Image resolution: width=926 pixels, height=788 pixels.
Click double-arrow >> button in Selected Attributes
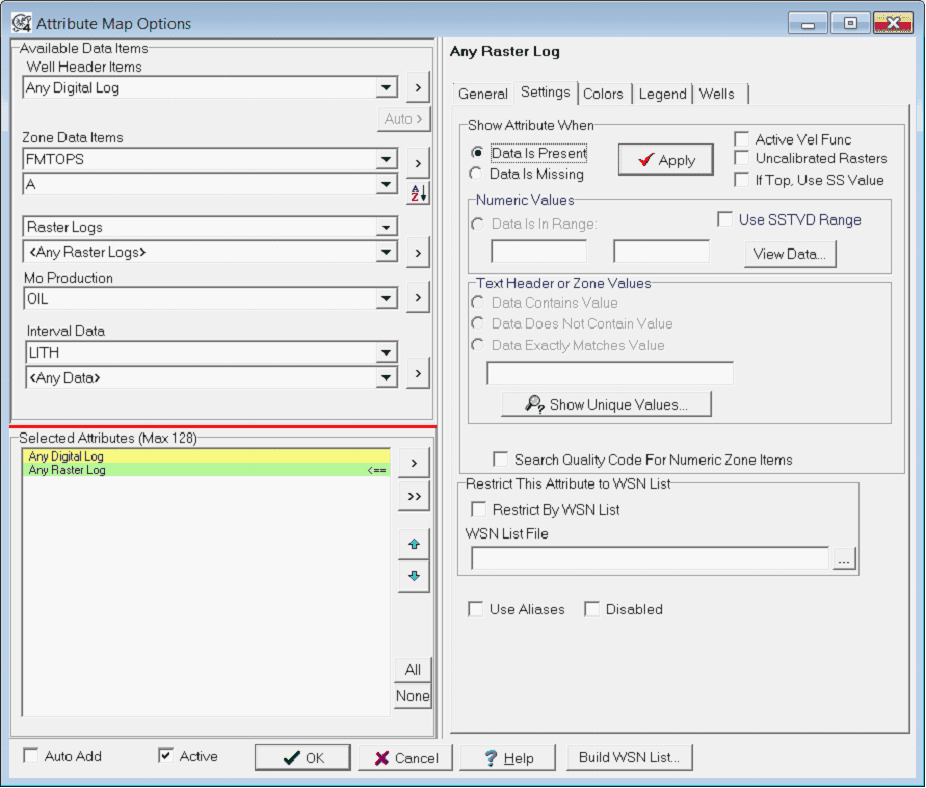point(413,495)
